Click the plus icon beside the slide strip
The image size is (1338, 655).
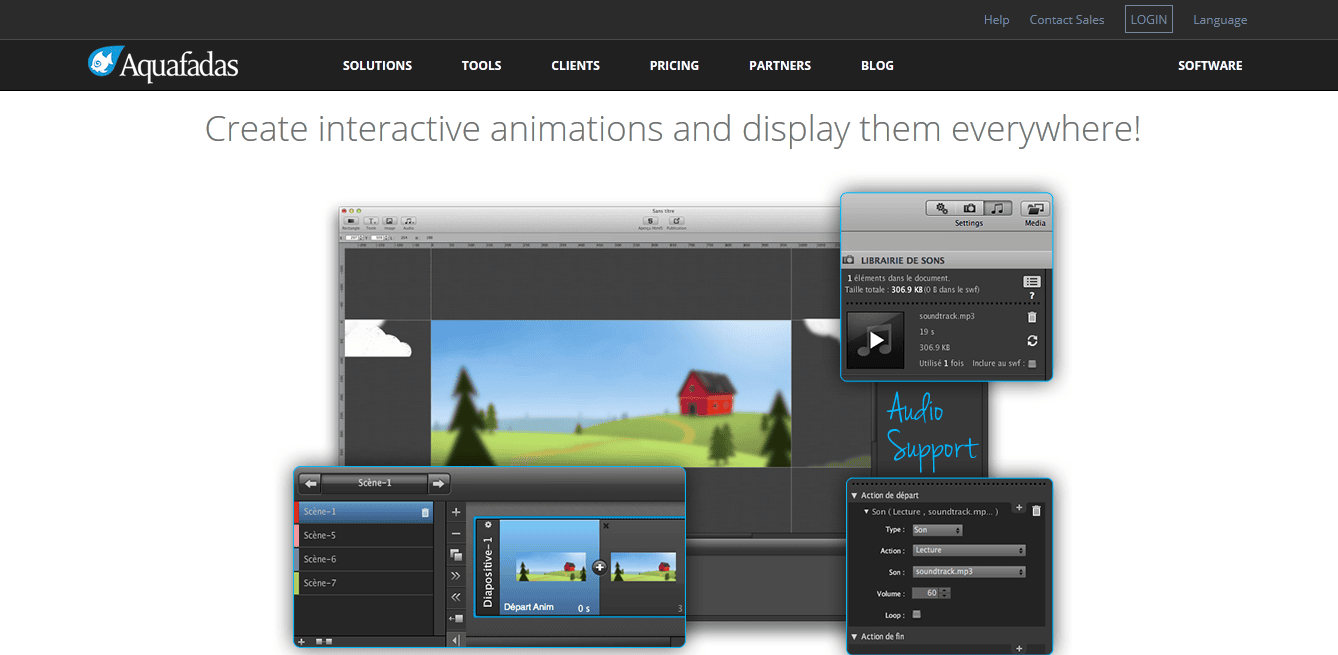coord(456,512)
